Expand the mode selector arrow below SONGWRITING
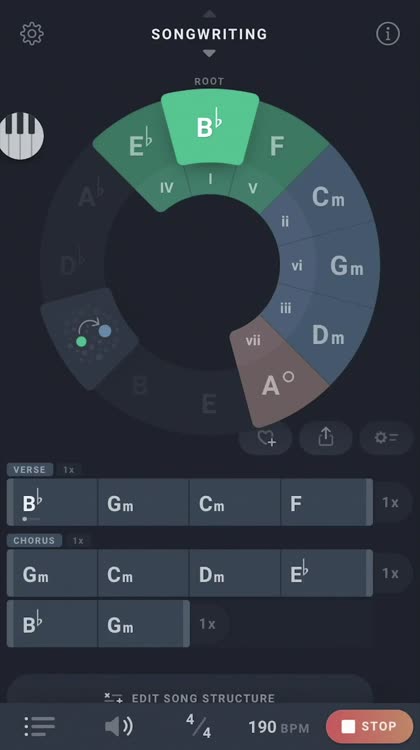The width and height of the screenshot is (420, 750). [x=209, y=54]
